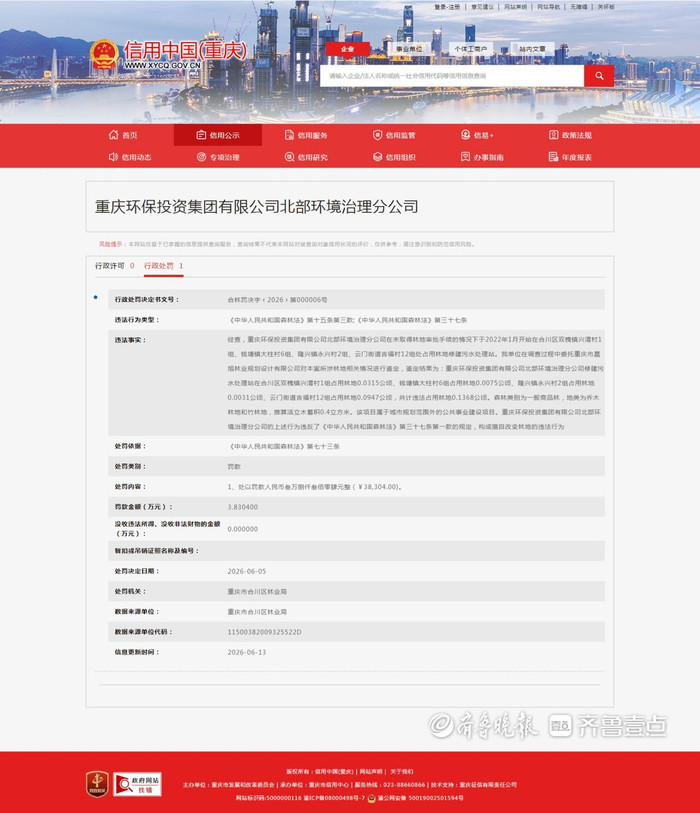Click the 信用中国(重庆) national emblem logo

104,54
